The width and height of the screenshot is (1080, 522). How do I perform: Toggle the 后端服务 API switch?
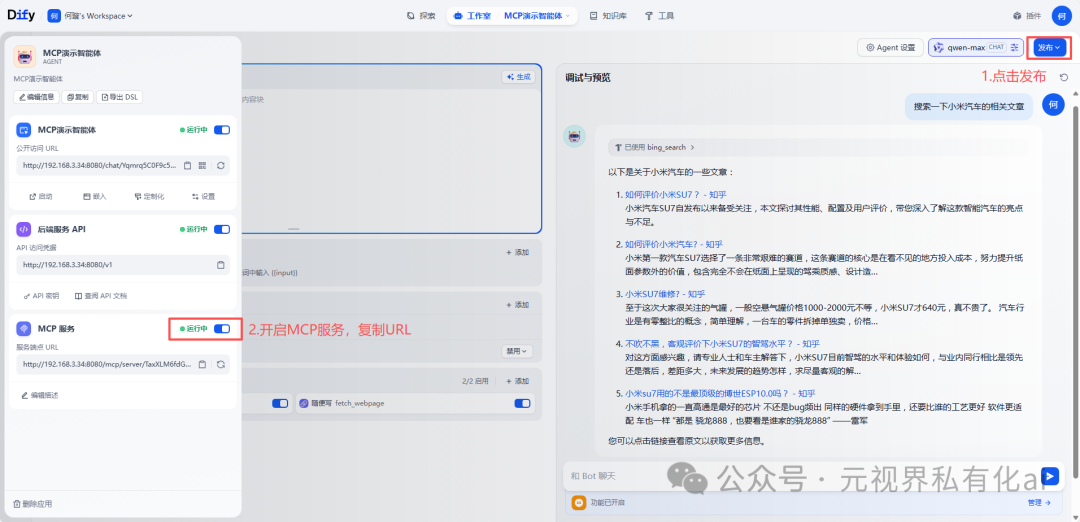click(x=222, y=229)
